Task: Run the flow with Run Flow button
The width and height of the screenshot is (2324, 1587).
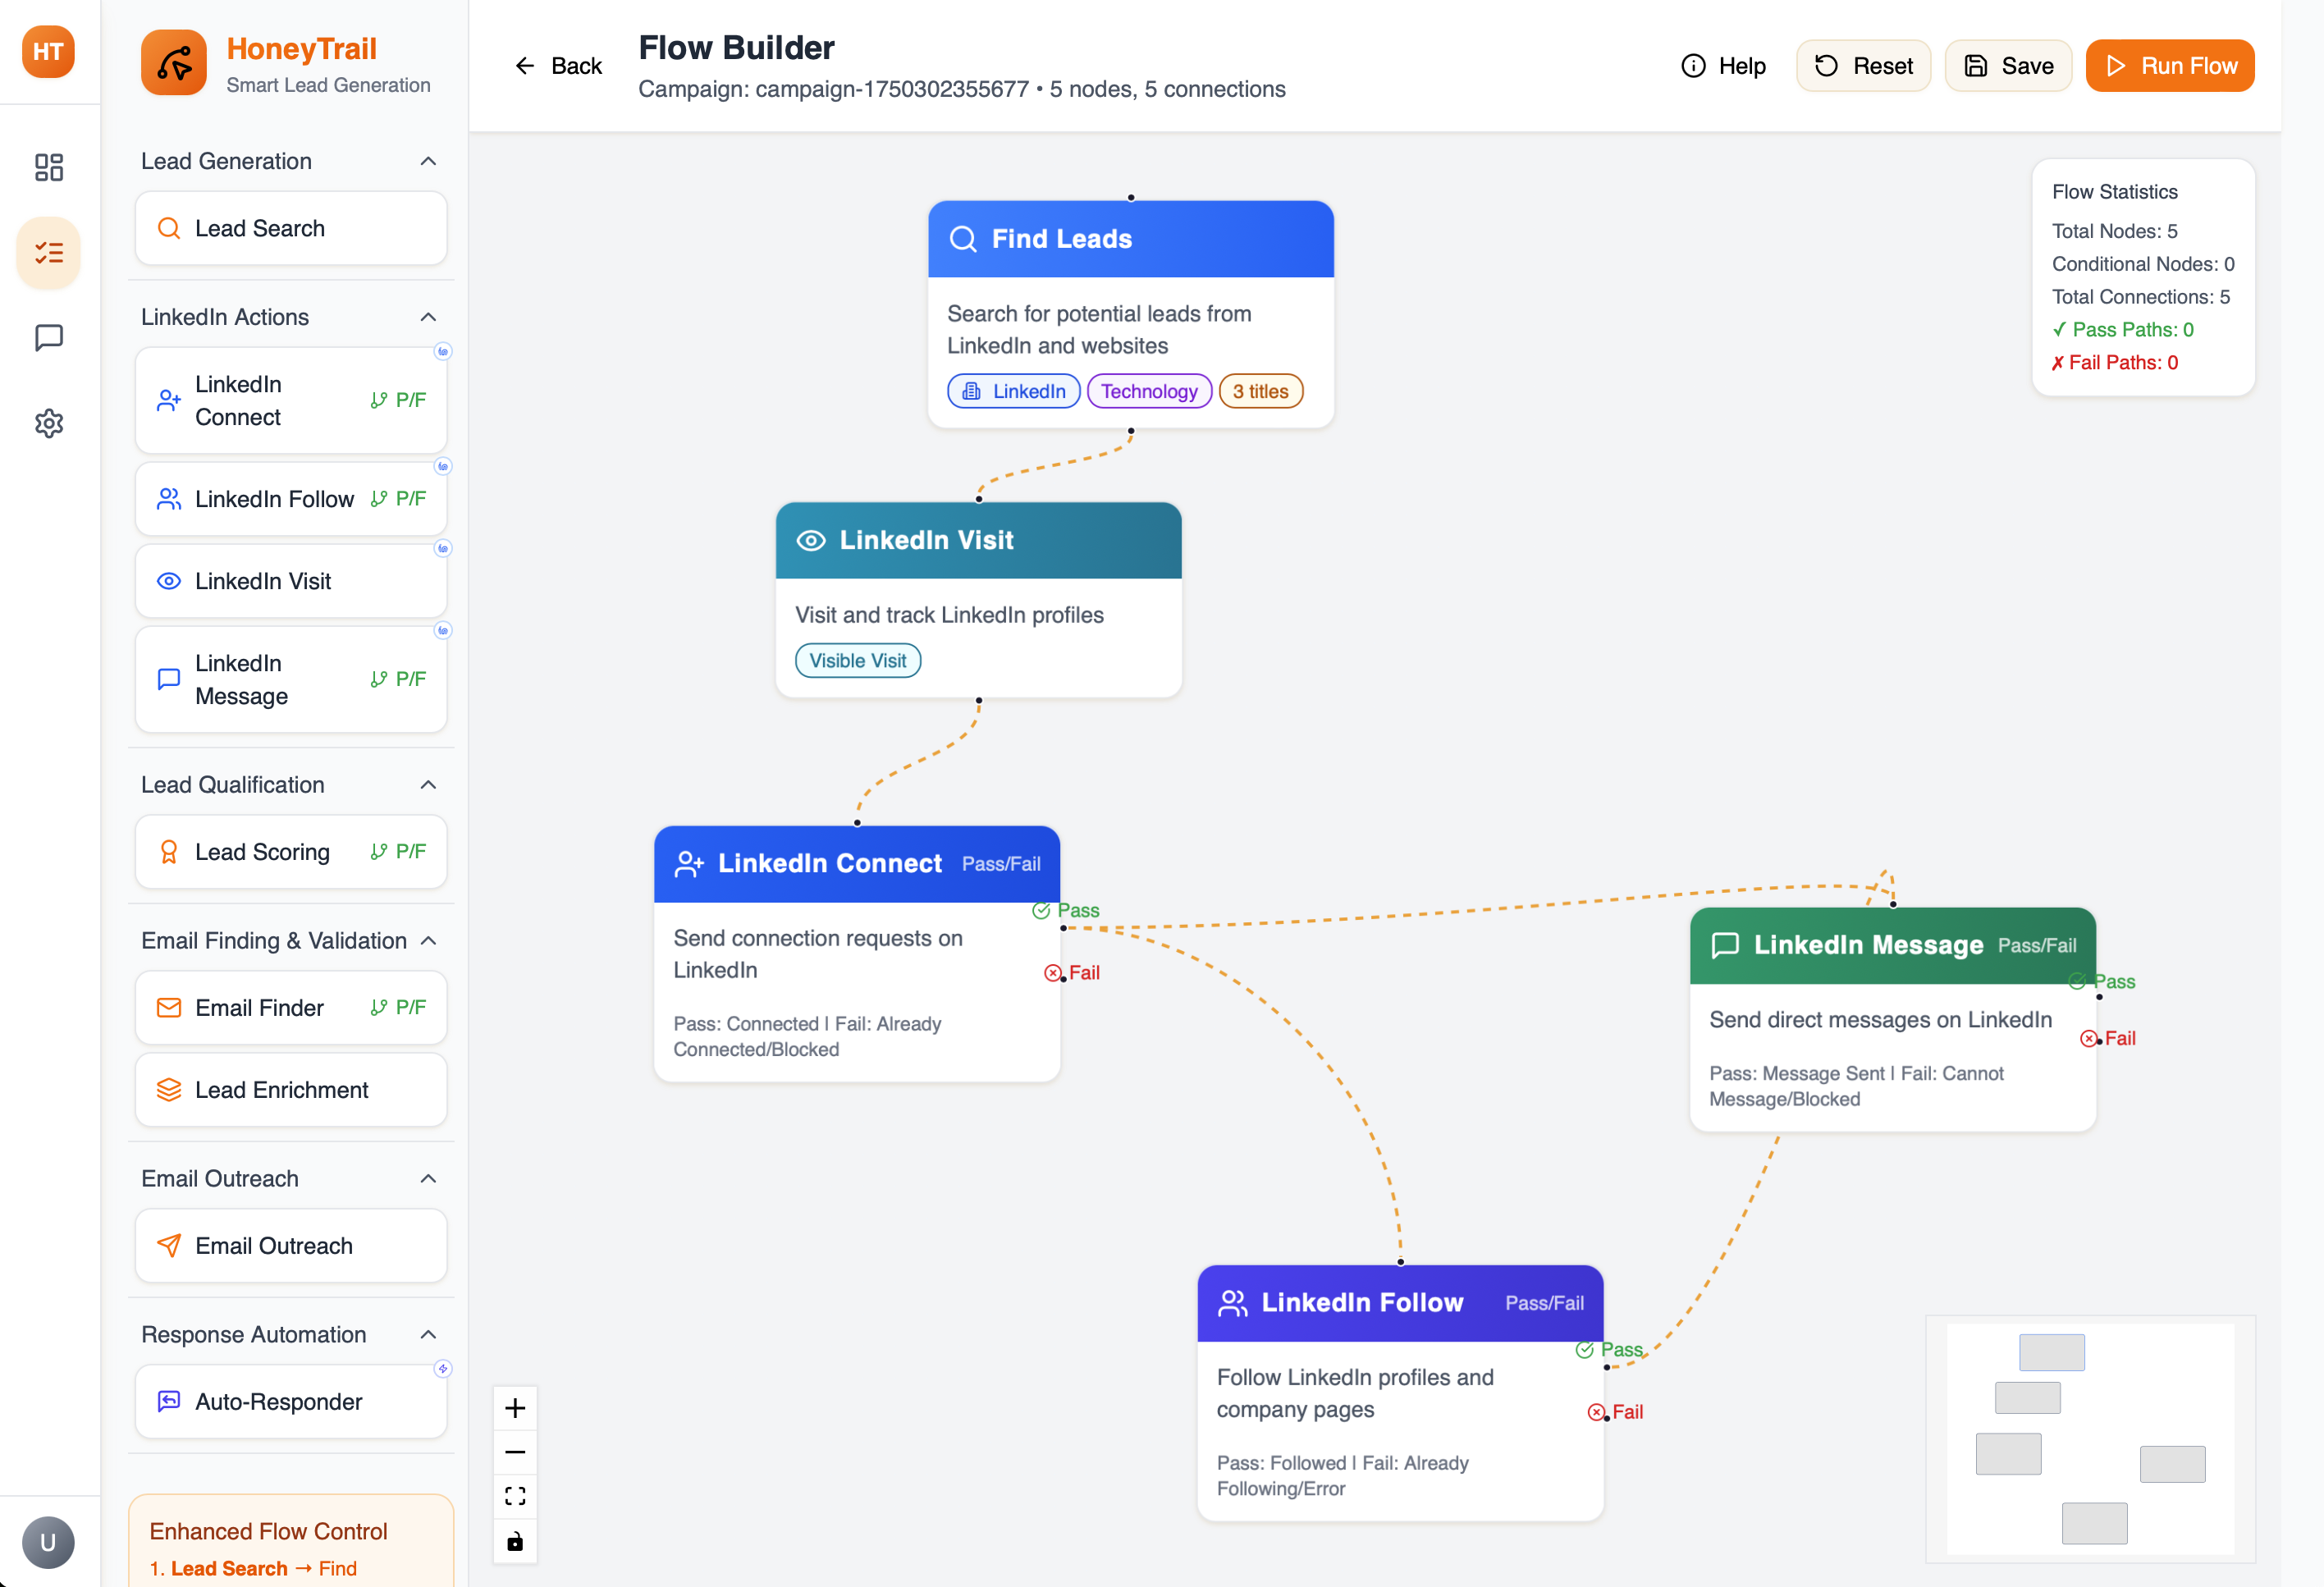Action: [2169, 65]
